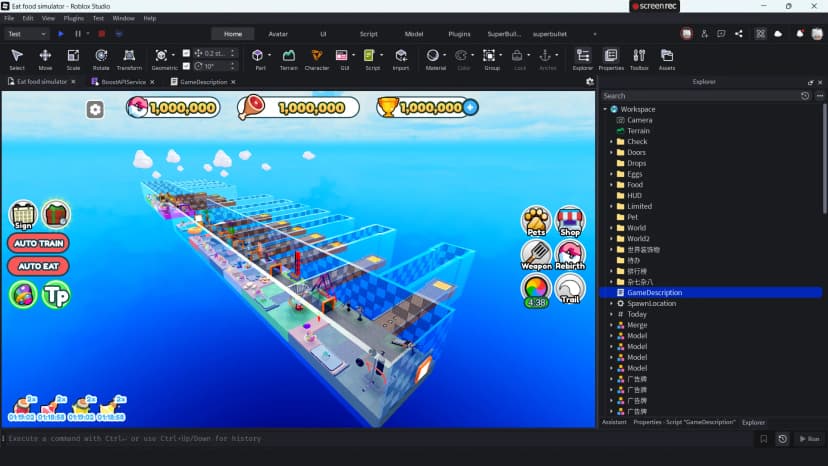828x466 pixels.
Task: Activate the Move tool
Action: click(45, 59)
